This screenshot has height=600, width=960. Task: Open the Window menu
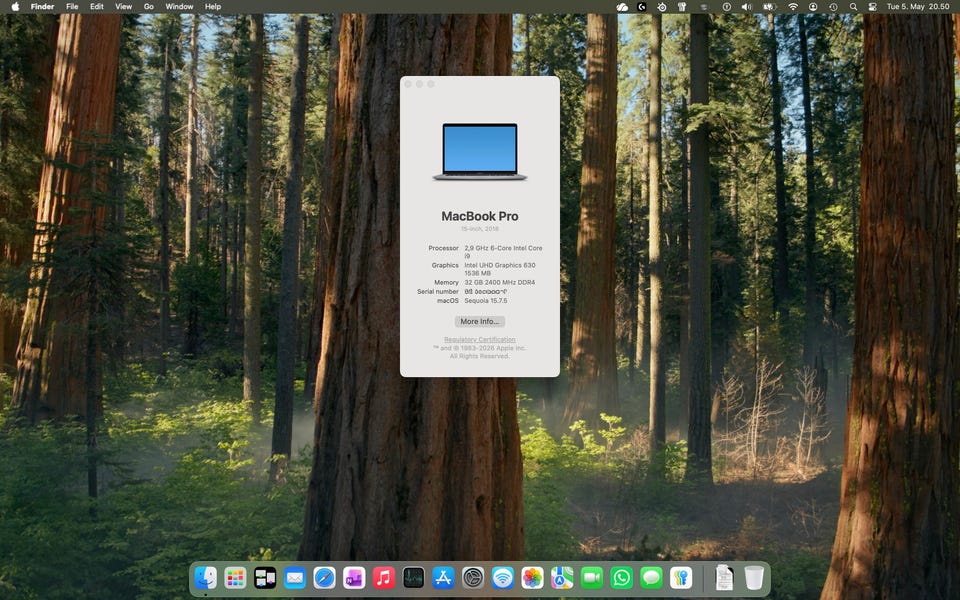[179, 7]
